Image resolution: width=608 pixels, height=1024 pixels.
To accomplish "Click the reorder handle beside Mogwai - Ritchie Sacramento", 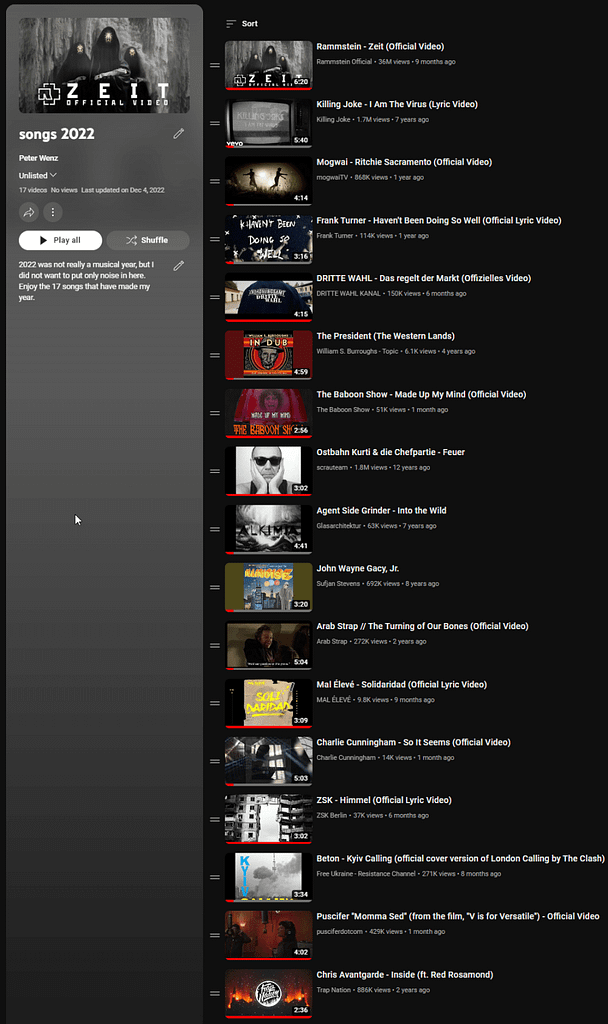I will coord(215,181).
